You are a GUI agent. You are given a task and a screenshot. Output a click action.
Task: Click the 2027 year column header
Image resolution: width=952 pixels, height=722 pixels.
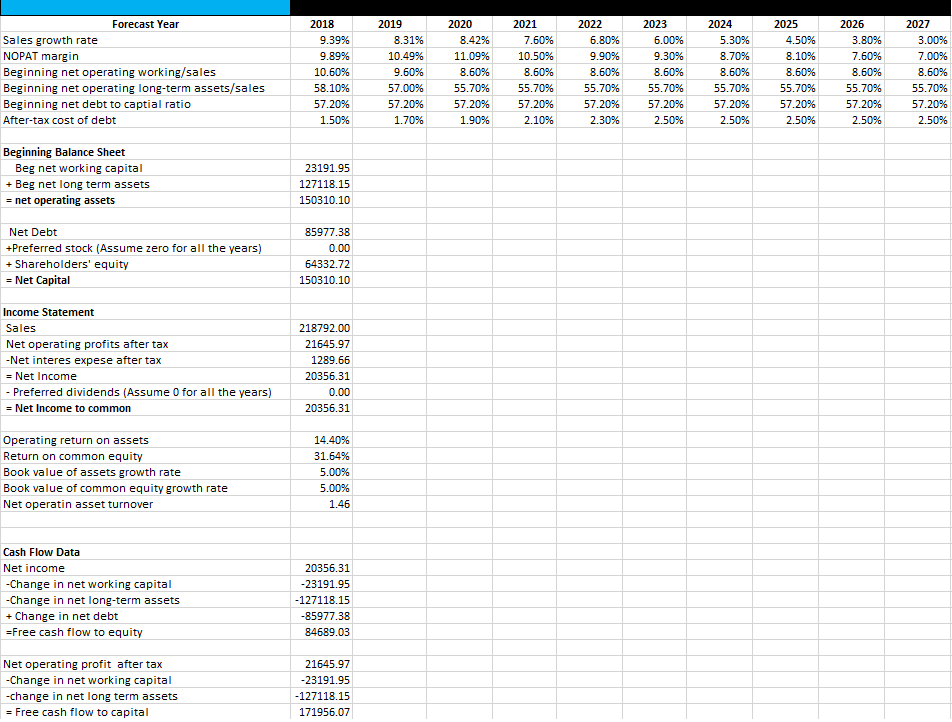[918, 24]
